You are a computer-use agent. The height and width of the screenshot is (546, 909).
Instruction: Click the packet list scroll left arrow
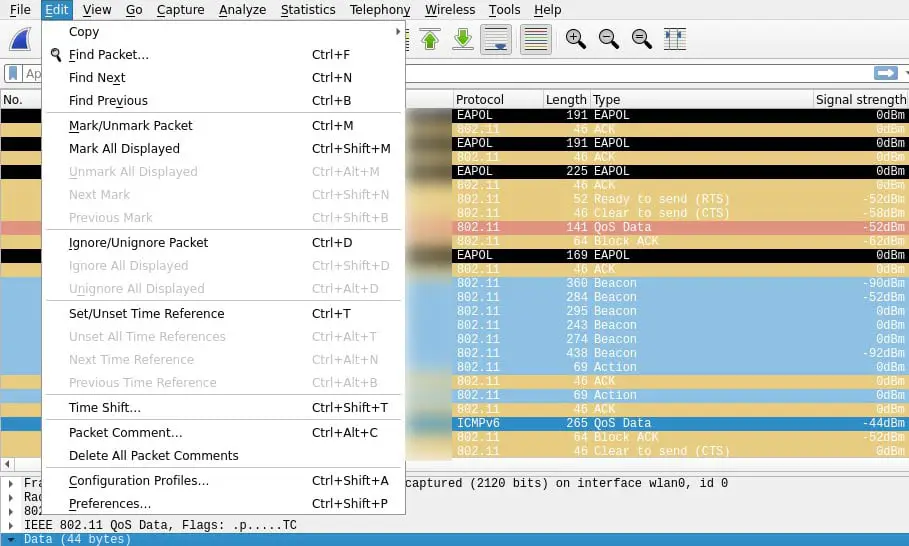click(7, 464)
